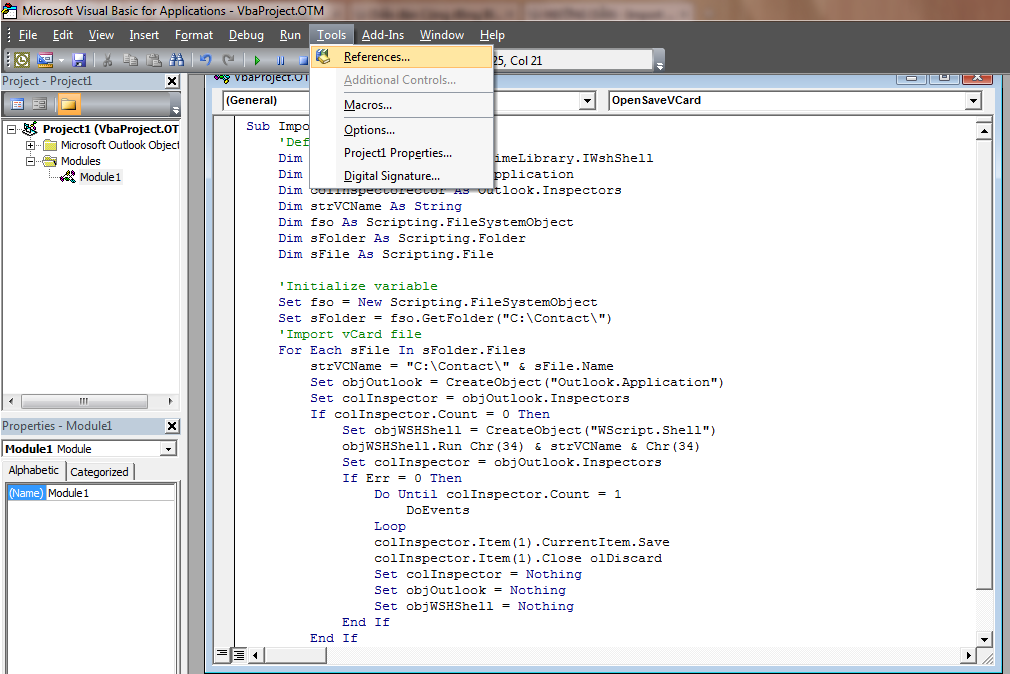Viewport: 1010px width, 674px height.
Task: Open the Insert object dropdown arrow
Action: coord(61,60)
